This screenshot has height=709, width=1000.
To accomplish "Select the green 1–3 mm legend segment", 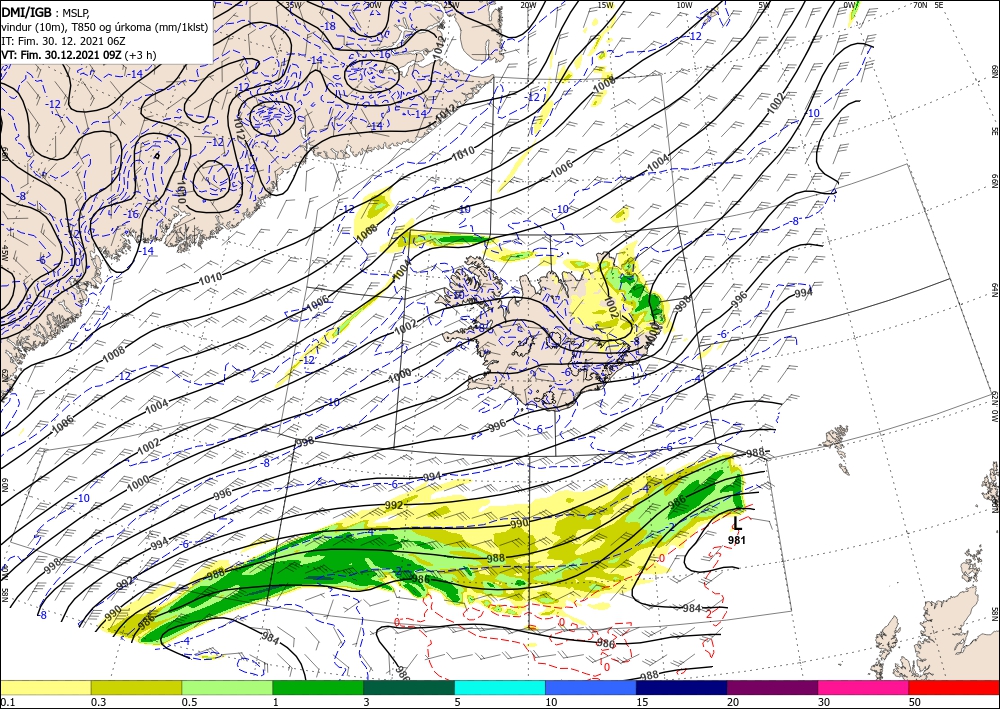I will click(318, 687).
